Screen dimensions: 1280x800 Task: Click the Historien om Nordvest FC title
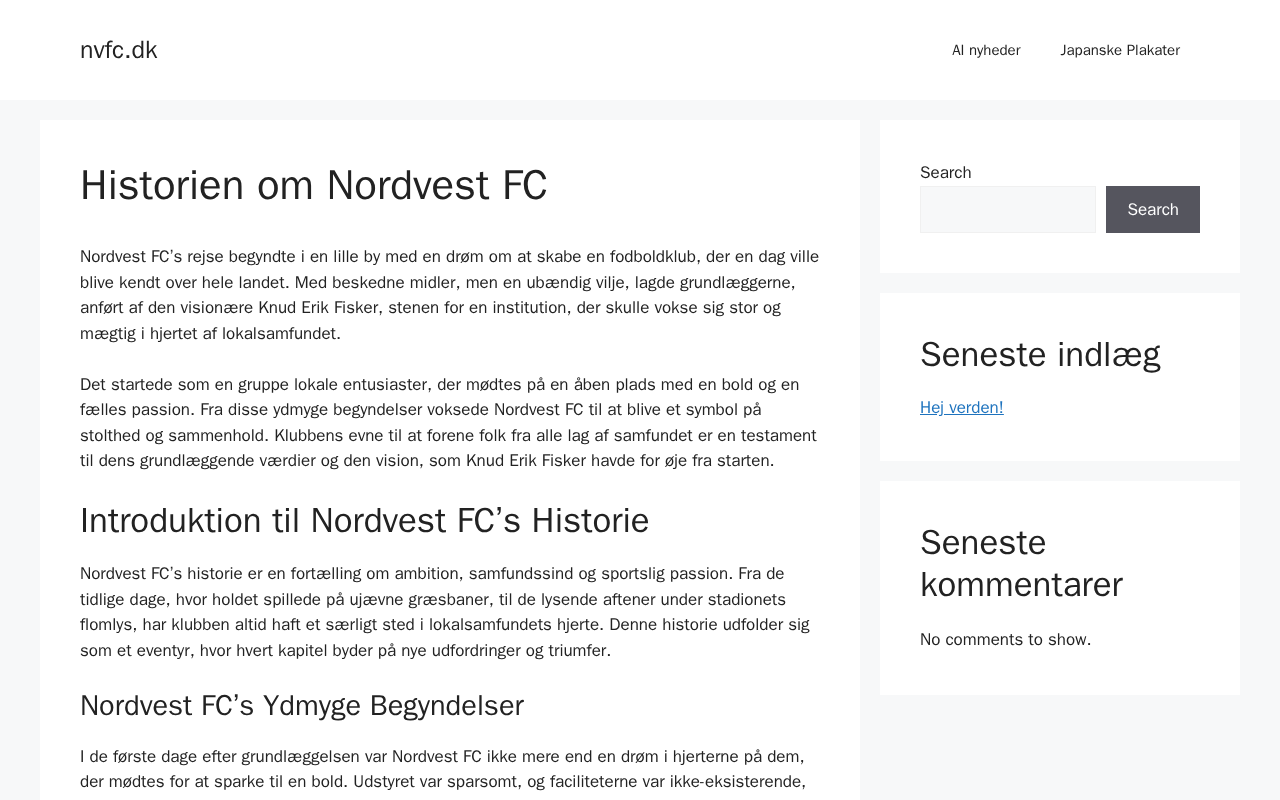pos(313,185)
